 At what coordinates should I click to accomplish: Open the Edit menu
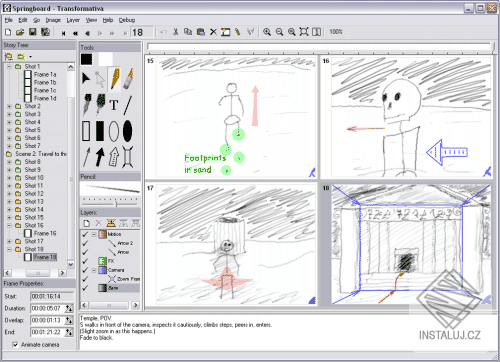point(23,20)
